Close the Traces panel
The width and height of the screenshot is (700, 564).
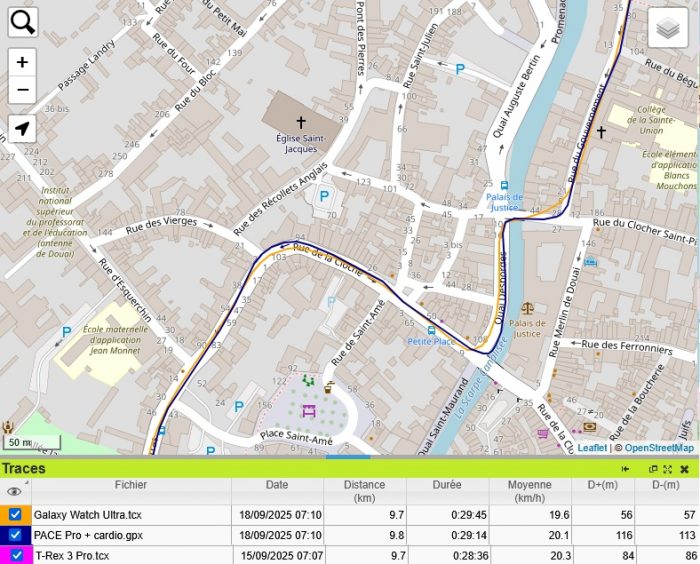click(x=684, y=469)
